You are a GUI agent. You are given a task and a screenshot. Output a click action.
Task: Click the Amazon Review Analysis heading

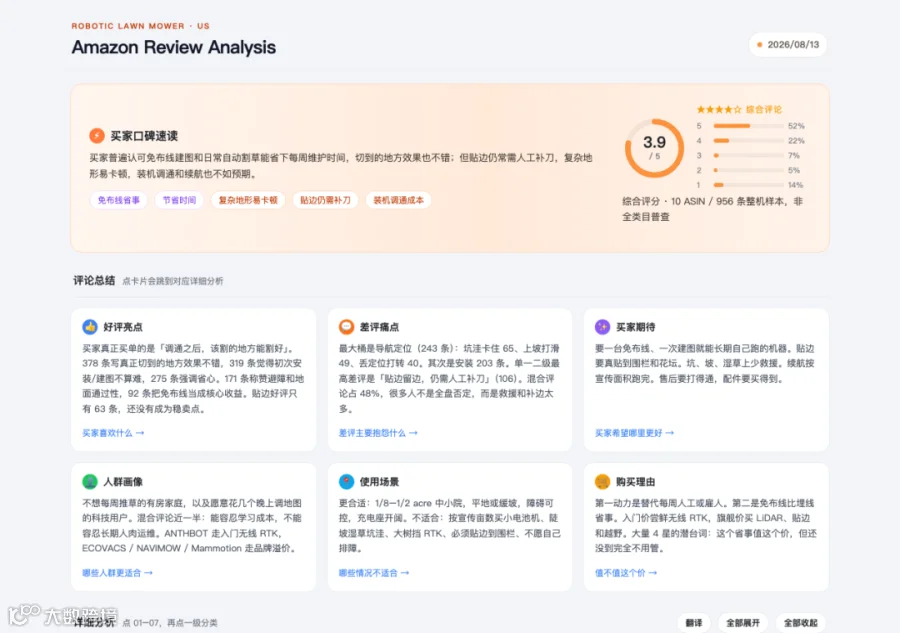[x=173, y=47]
